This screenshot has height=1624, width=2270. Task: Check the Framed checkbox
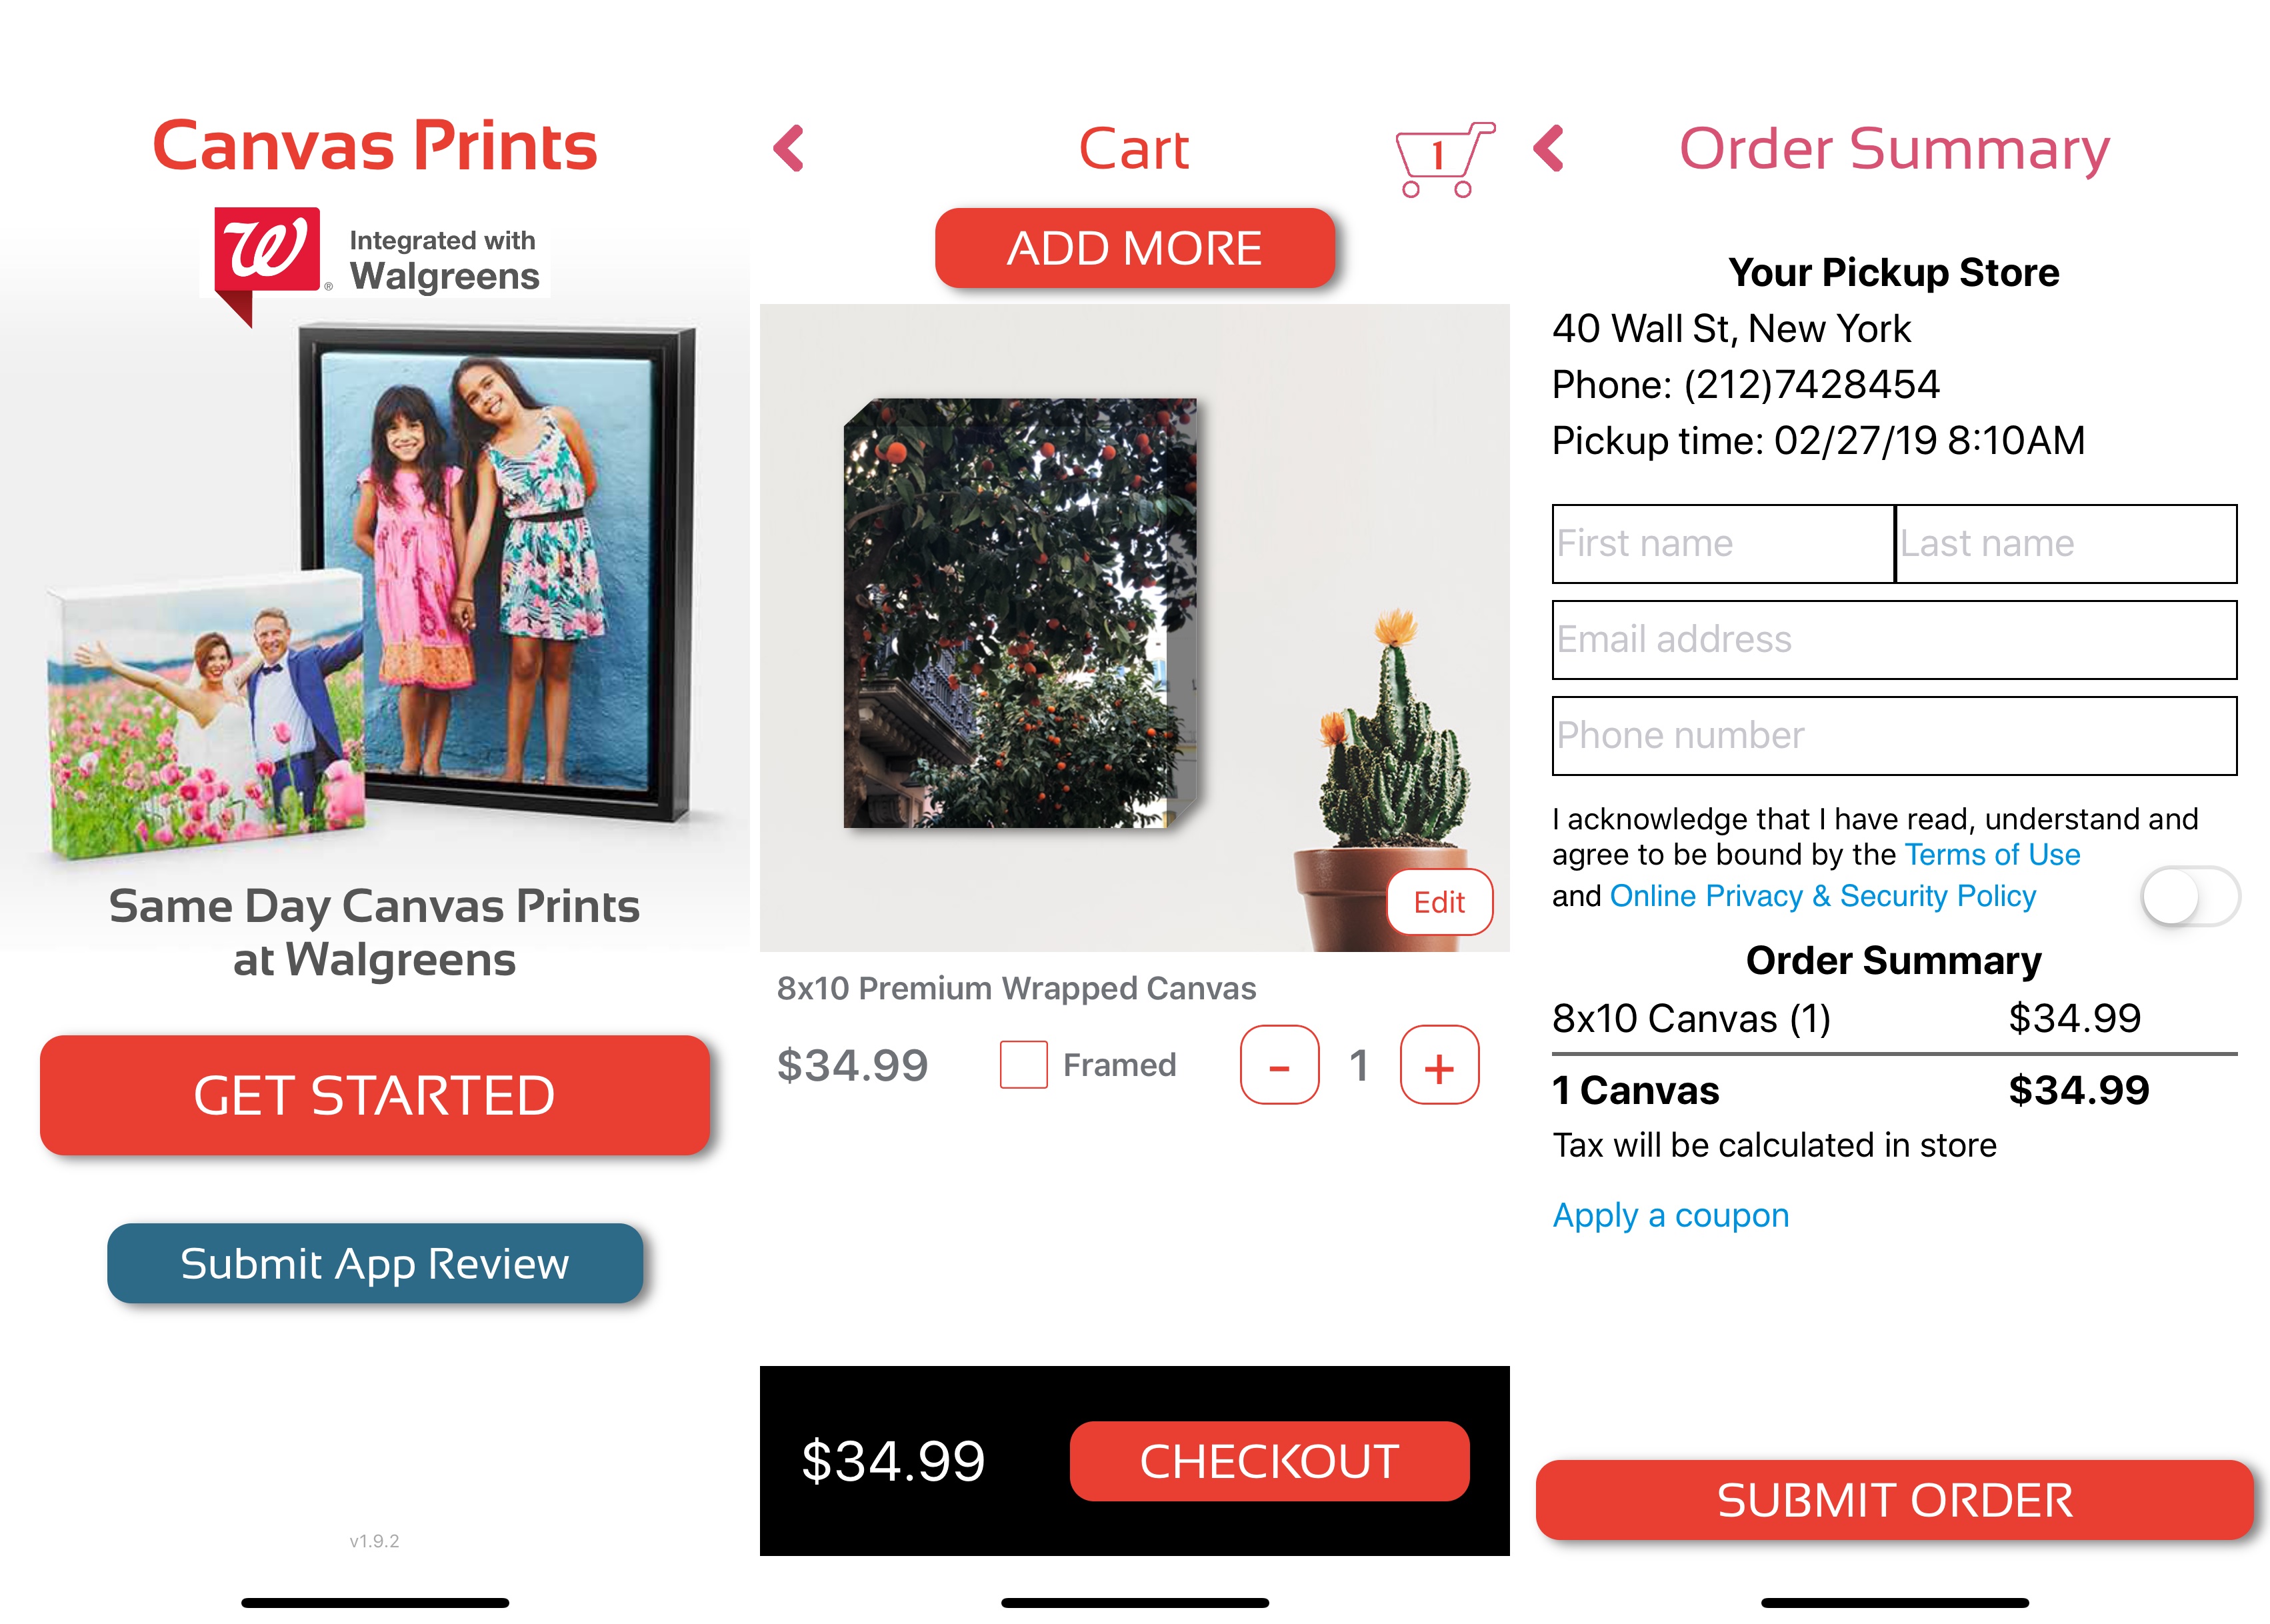(1023, 1064)
